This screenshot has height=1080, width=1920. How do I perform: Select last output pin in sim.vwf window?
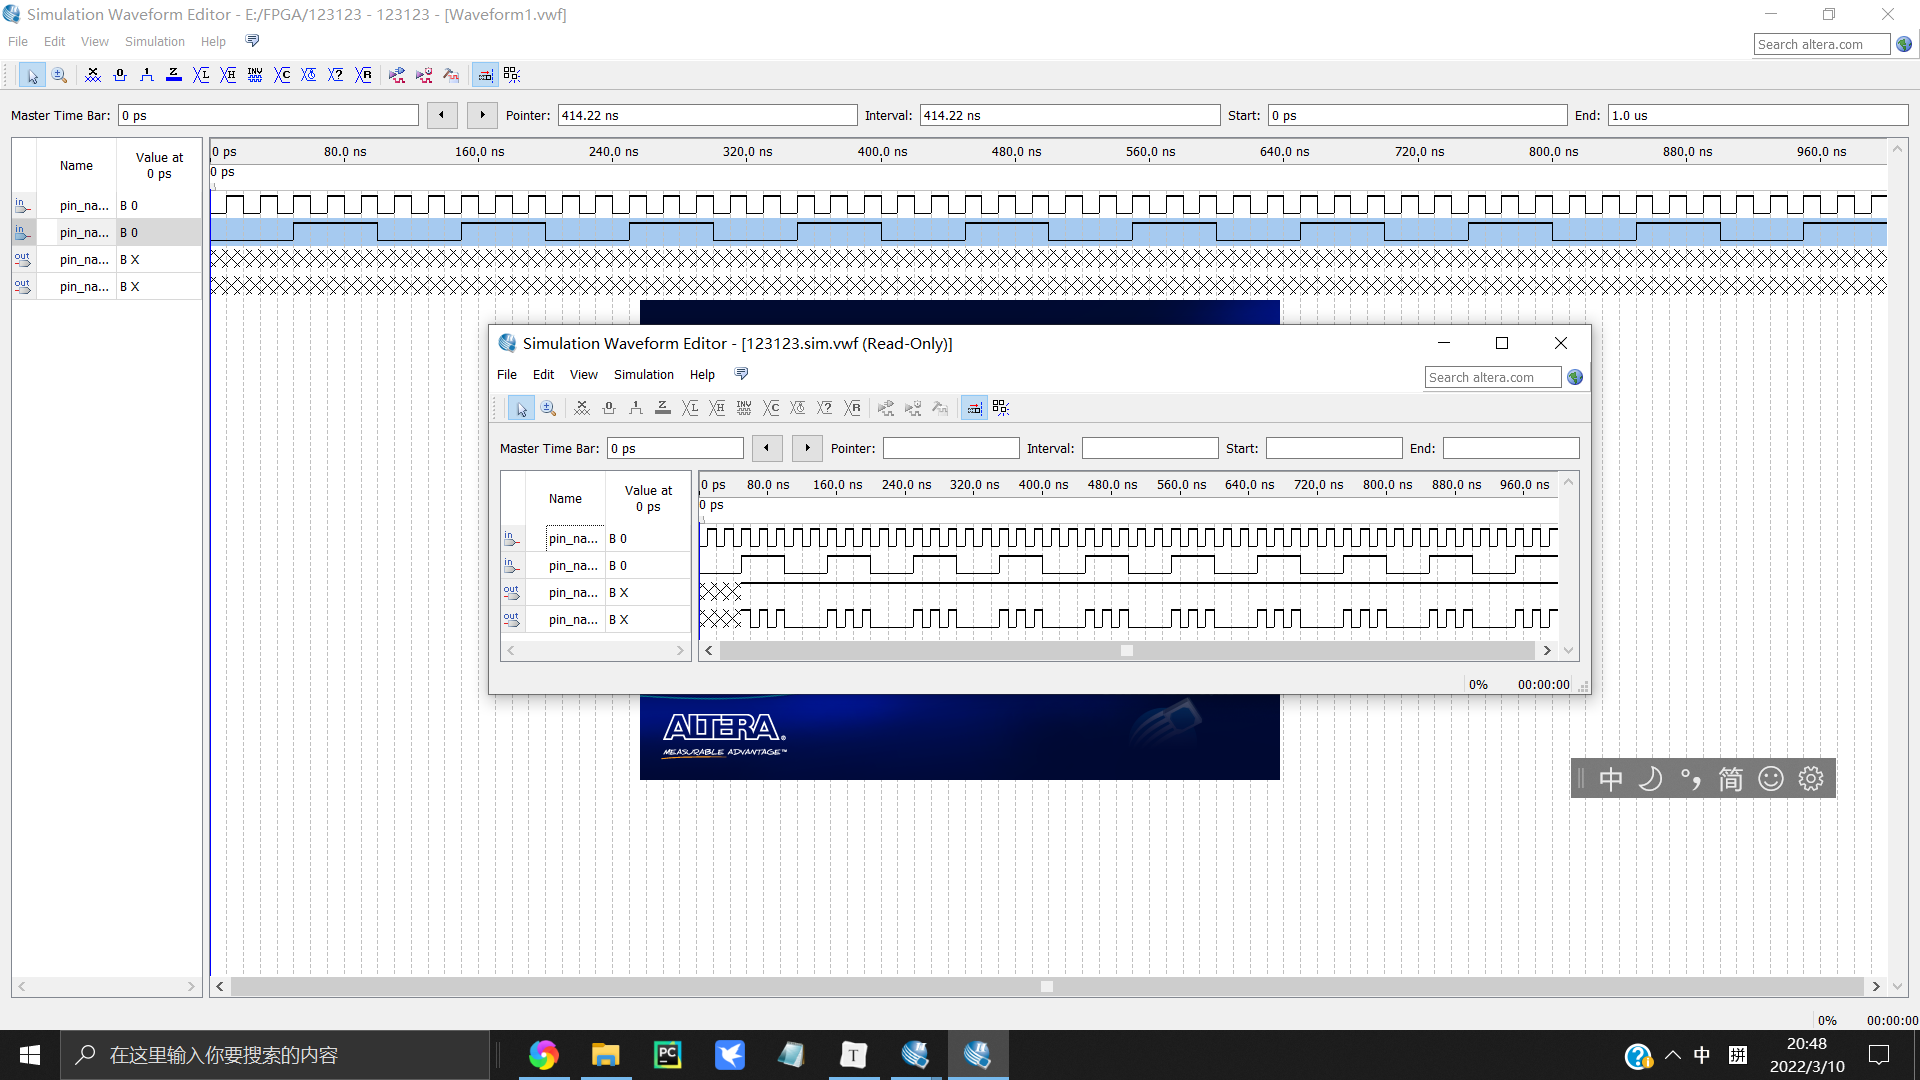coord(596,619)
